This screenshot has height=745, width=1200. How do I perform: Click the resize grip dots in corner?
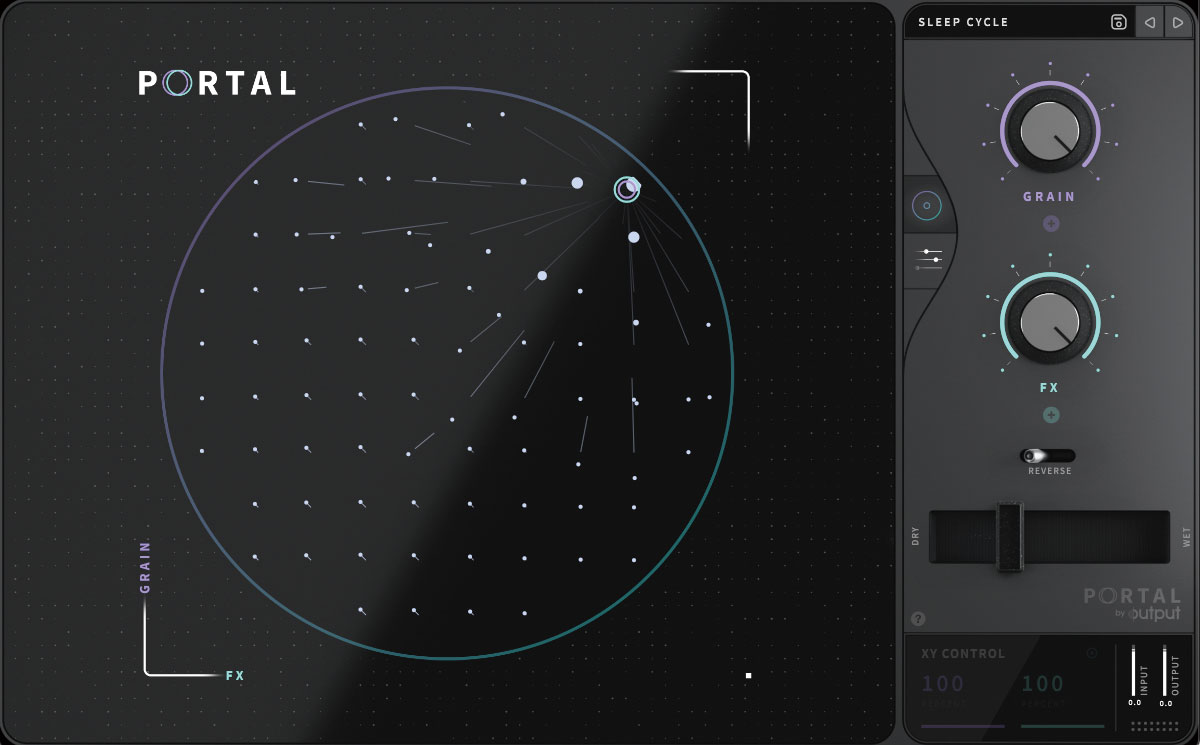tap(1153, 726)
